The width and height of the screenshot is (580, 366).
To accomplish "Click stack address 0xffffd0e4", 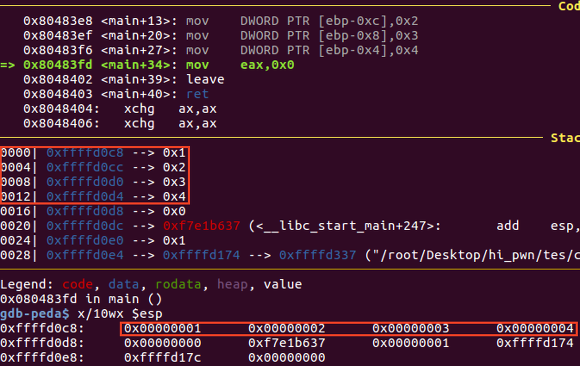I will pyautogui.click(x=85, y=255).
